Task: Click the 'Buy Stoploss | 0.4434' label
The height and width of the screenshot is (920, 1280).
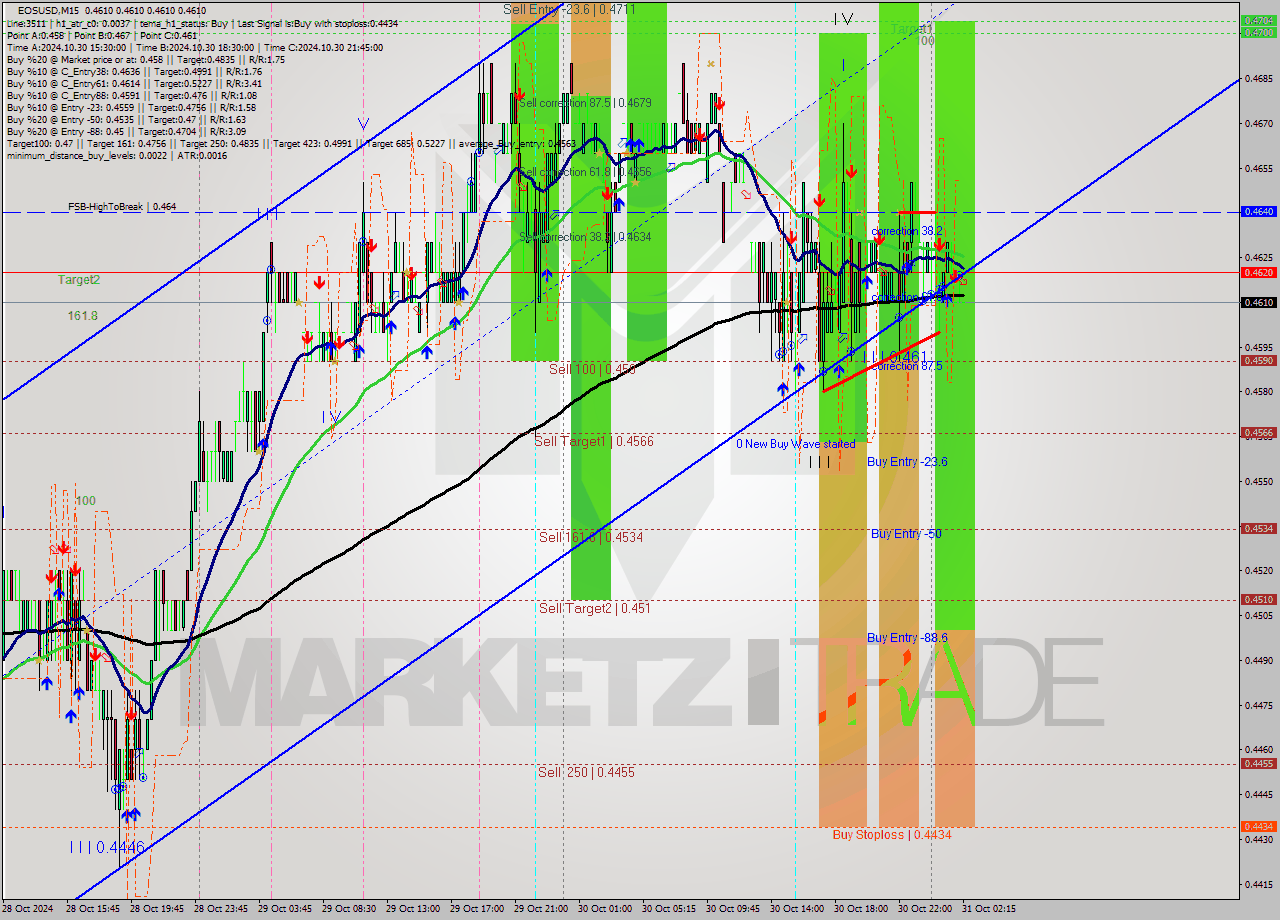Action: (892, 834)
